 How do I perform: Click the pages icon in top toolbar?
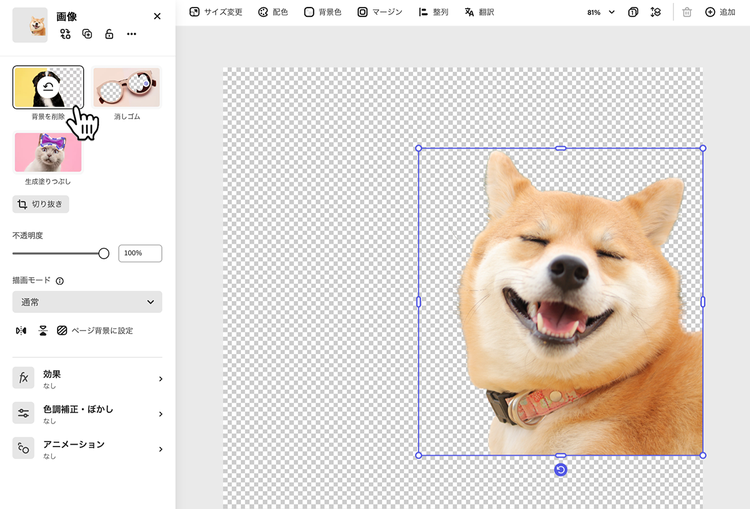click(633, 12)
